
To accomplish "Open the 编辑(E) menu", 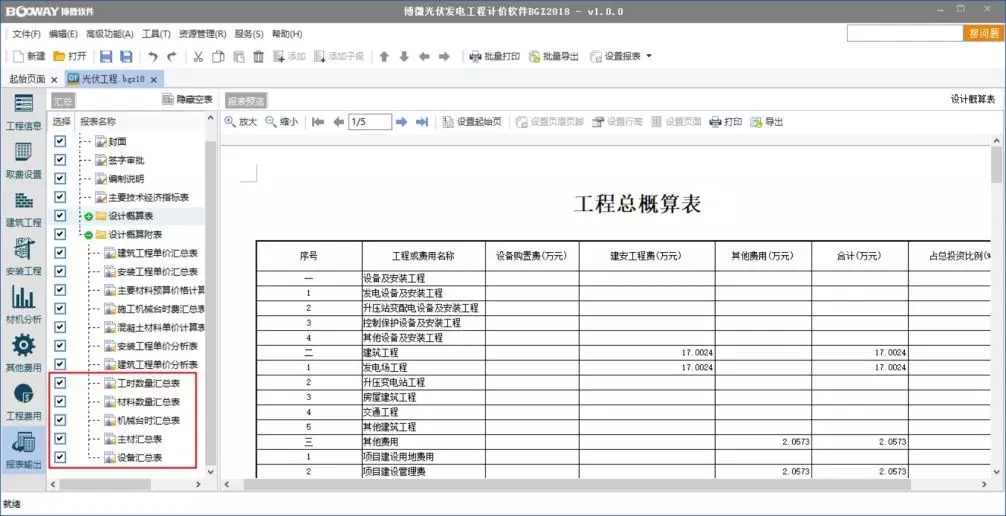I will [x=64, y=34].
